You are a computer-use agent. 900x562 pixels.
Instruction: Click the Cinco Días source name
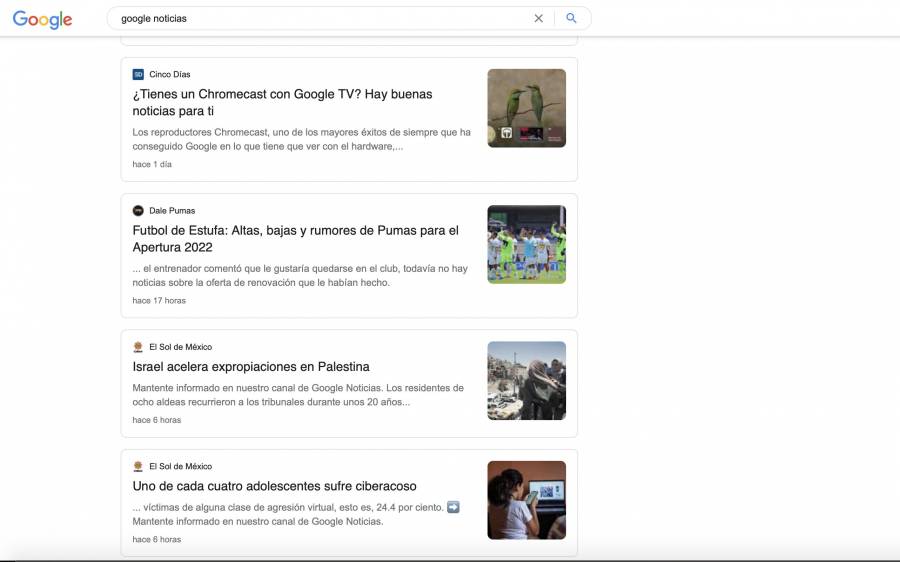170,74
